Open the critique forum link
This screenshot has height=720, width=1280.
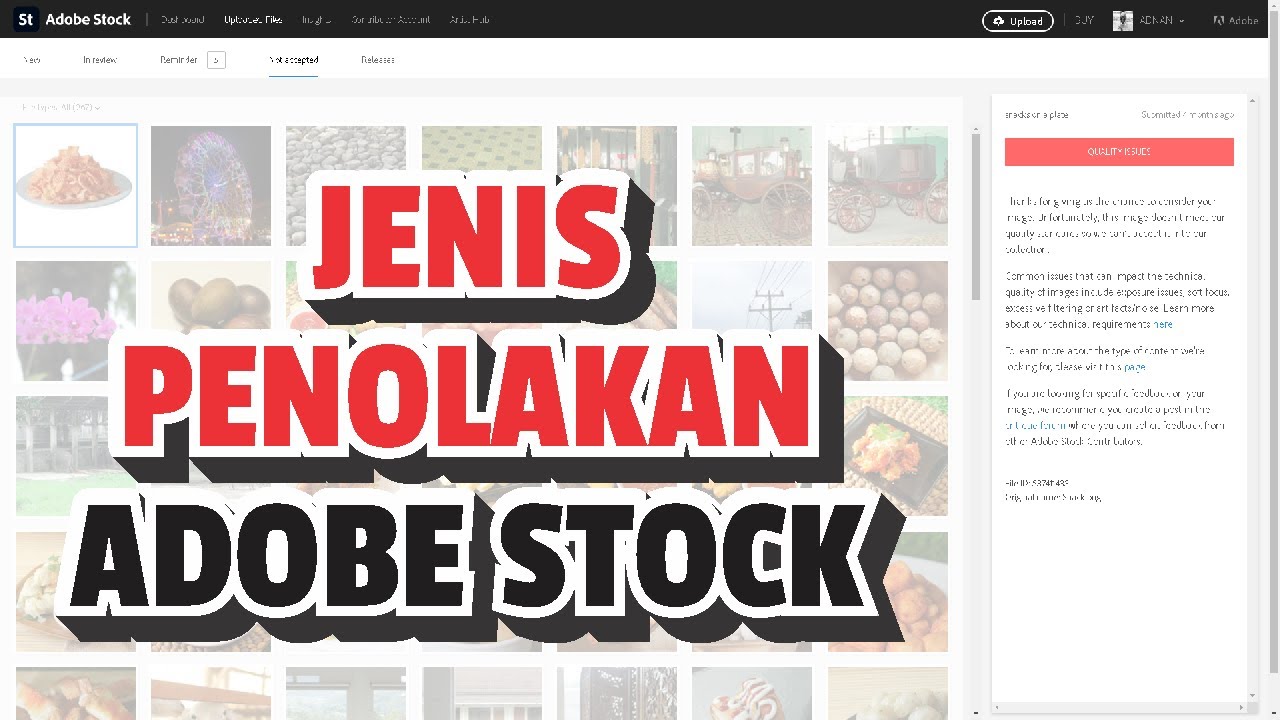(x=1033, y=426)
